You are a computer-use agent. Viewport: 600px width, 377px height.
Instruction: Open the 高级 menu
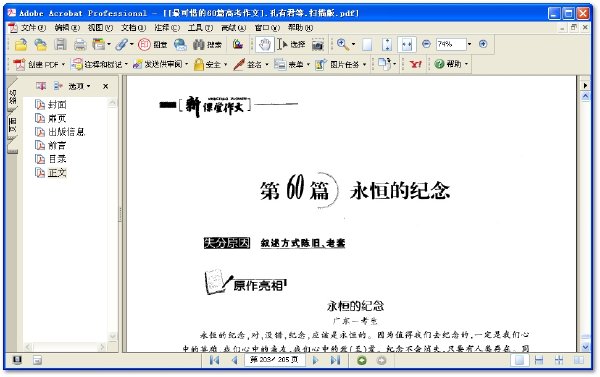[233, 28]
